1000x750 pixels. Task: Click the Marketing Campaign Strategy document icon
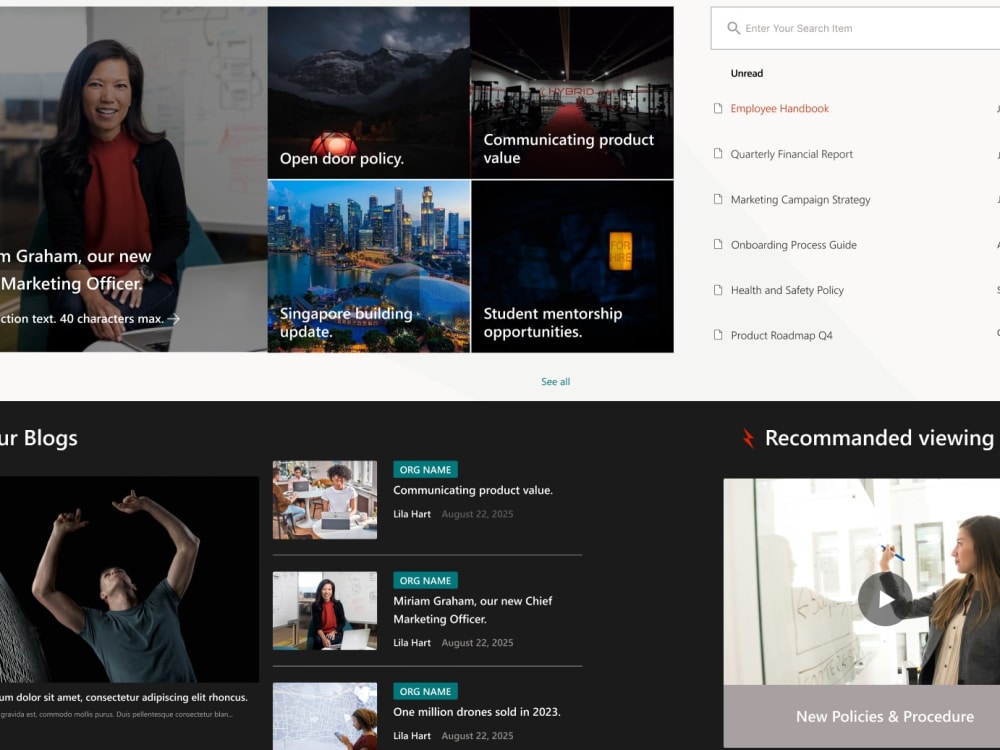tap(718, 199)
